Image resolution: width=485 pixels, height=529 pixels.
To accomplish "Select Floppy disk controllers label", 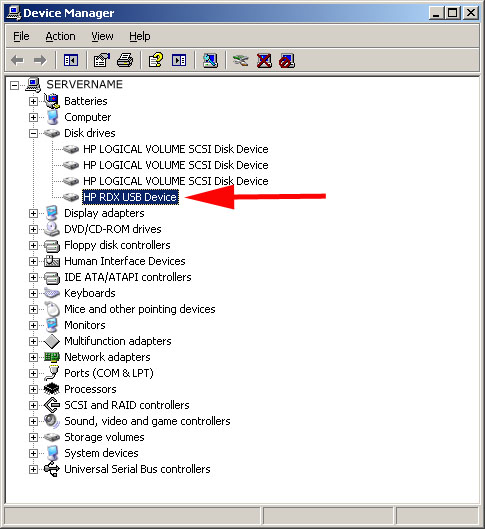I will [x=117, y=245].
